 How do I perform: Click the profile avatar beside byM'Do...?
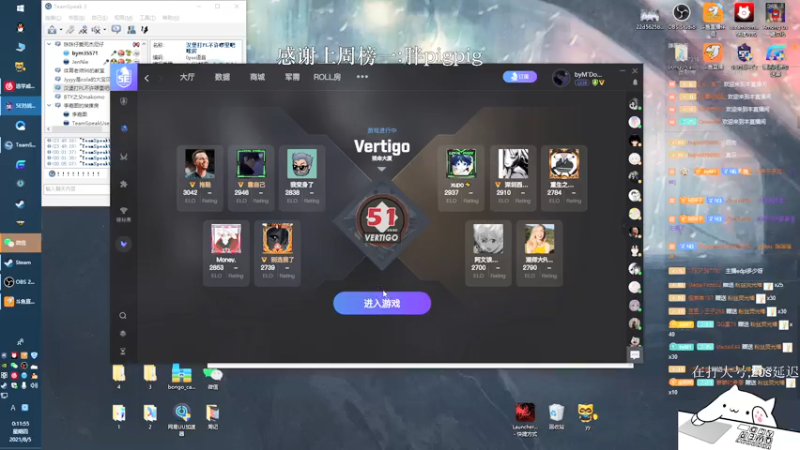tap(561, 78)
